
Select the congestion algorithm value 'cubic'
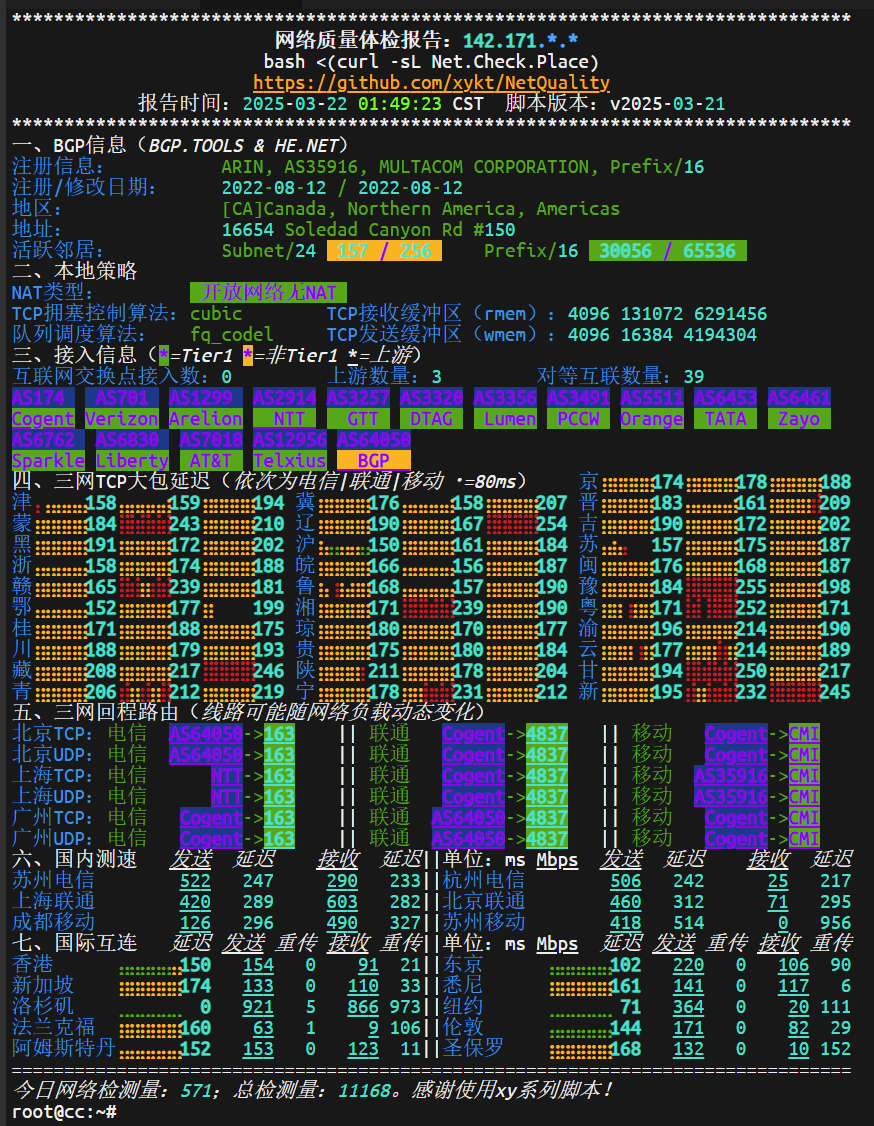click(x=216, y=314)
